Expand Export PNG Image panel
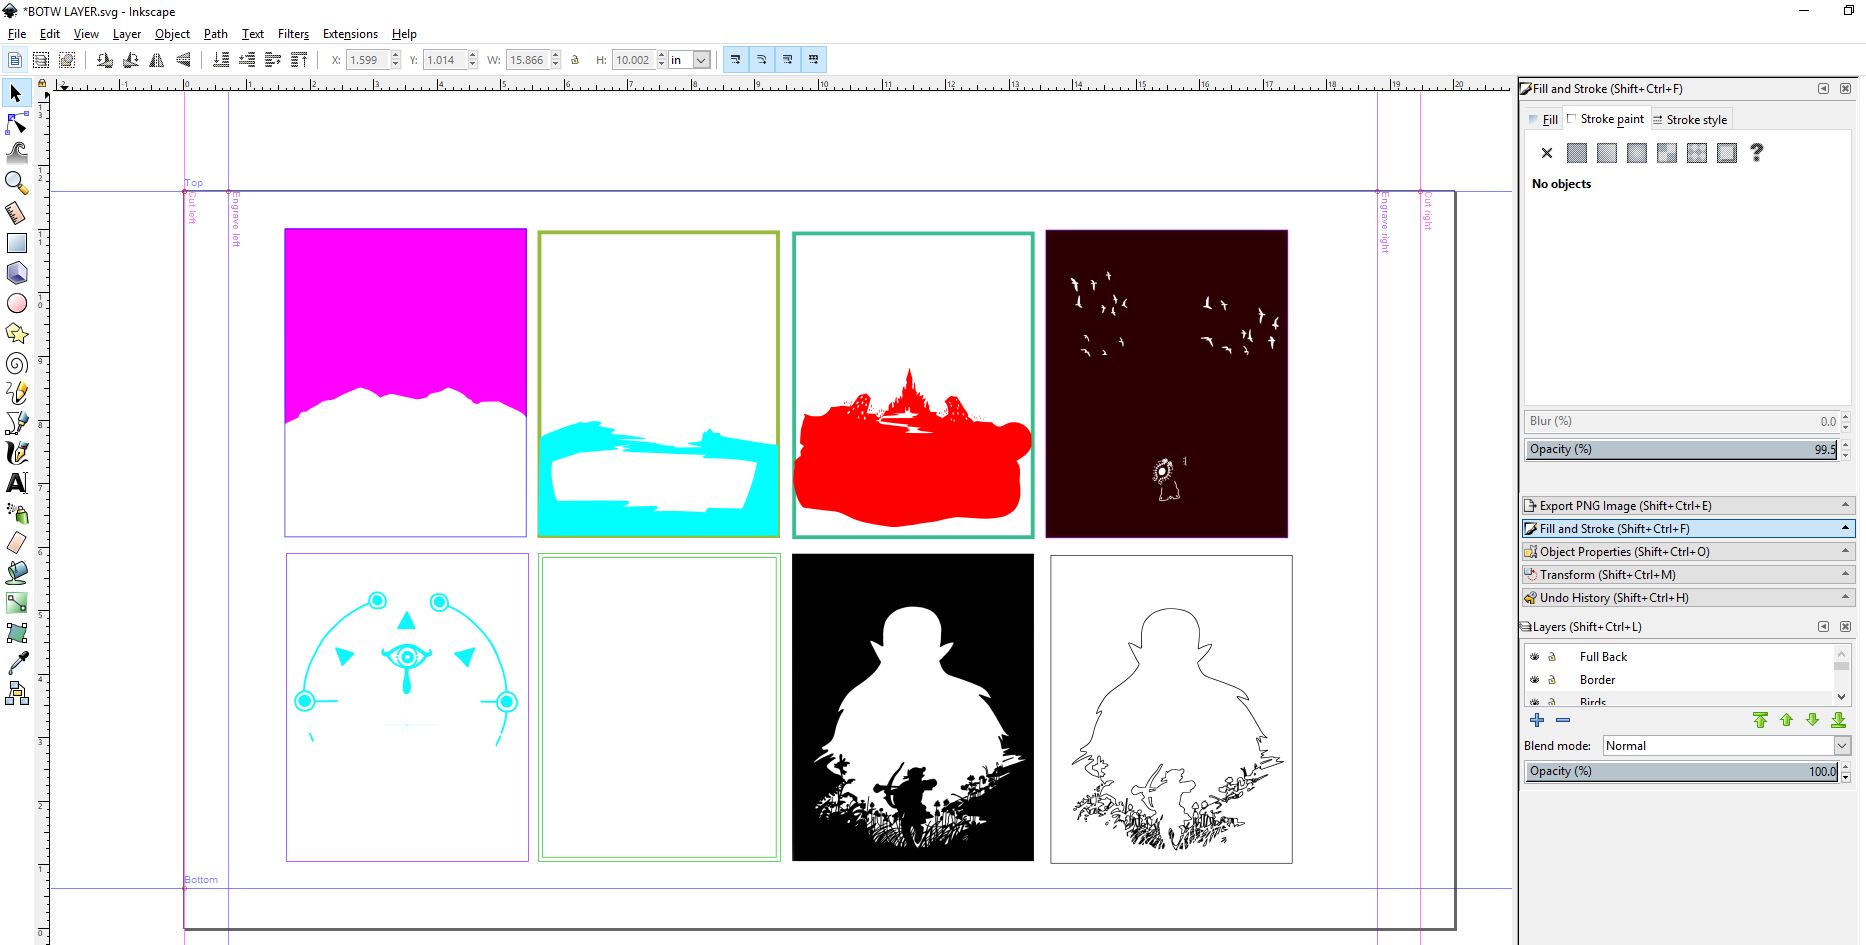Image resolution: width=1866 pixels, height=945 pixels. (x=1688, y=505)
